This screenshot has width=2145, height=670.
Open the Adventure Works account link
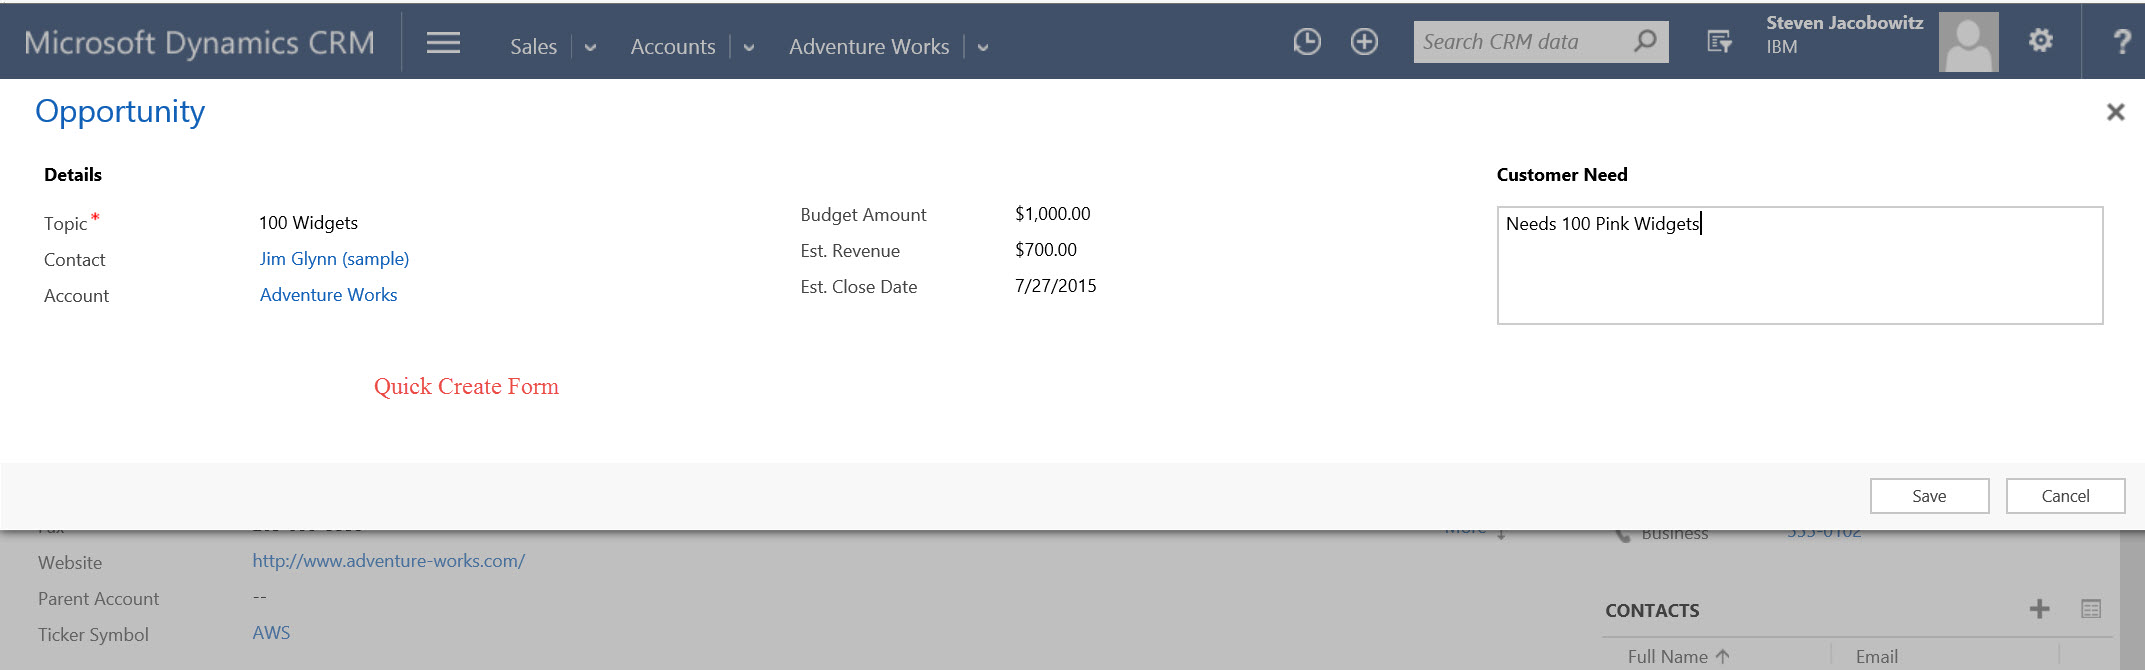pos(328,295)
